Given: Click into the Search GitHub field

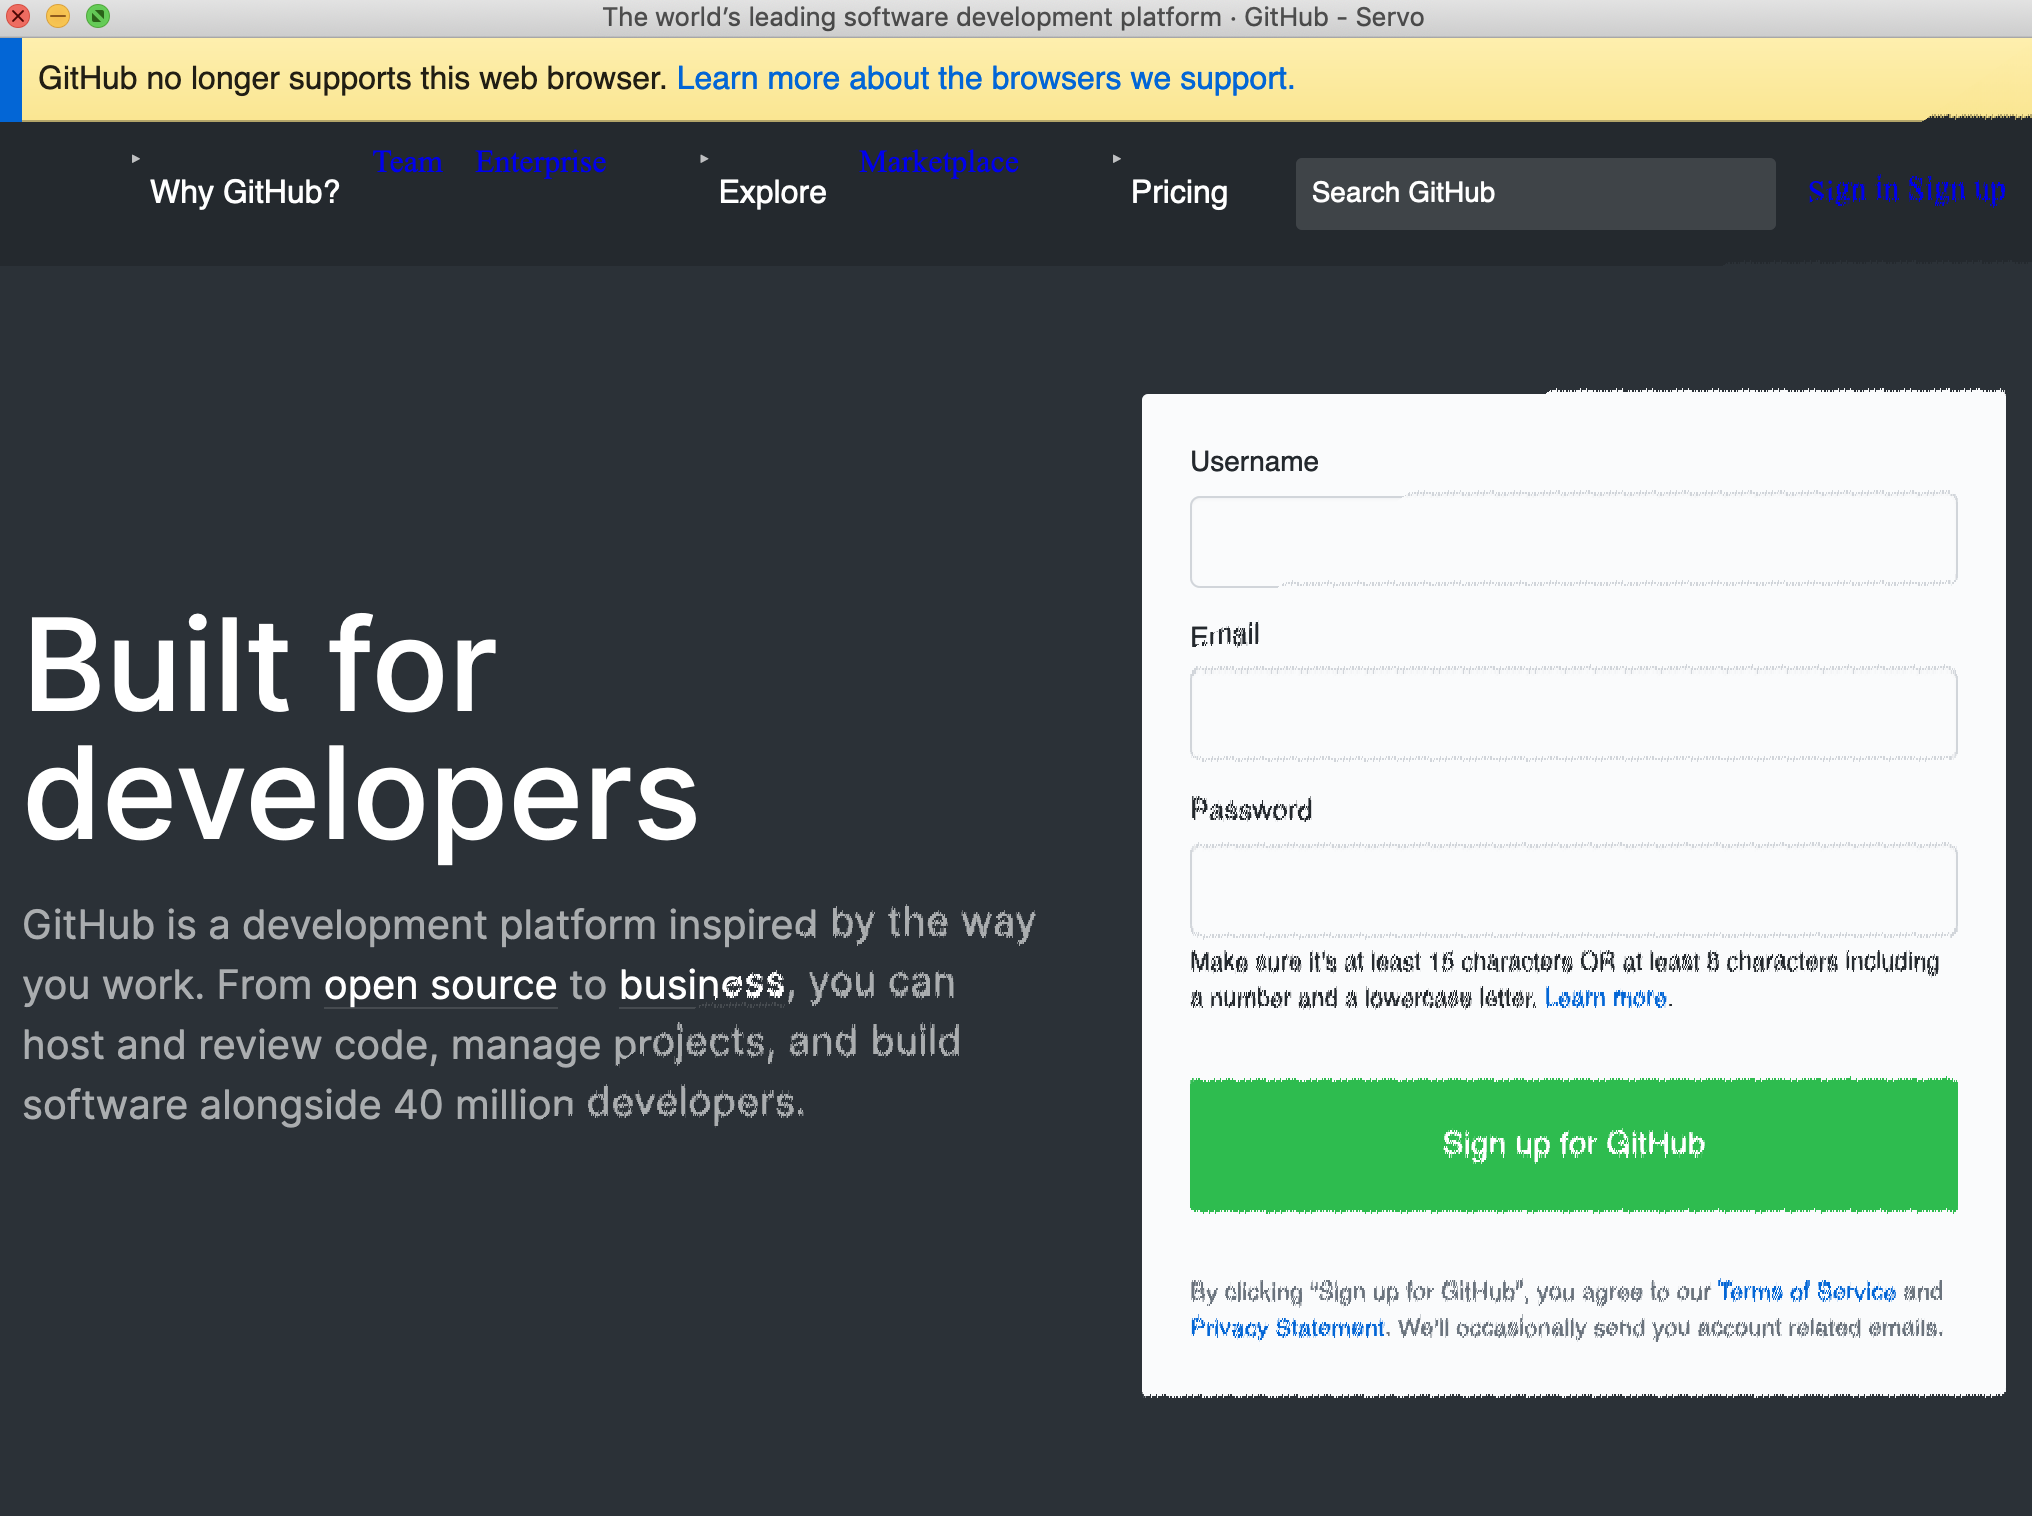Looking at the screenshot, I should (x=1533, y=192).
